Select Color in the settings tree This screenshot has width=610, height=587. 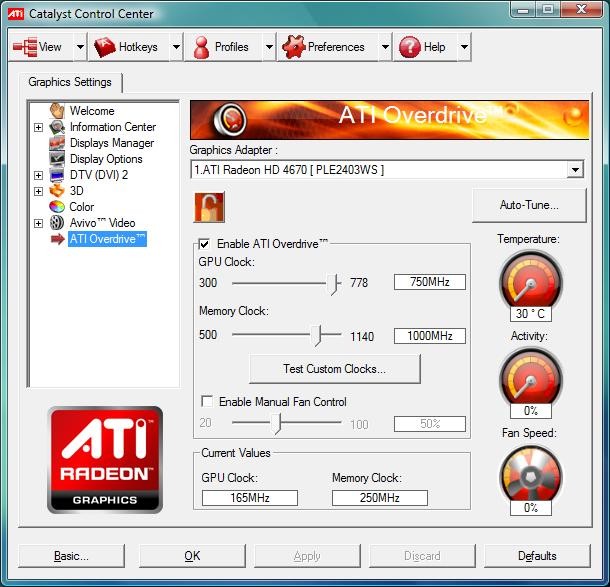click(x=82, y=207)
